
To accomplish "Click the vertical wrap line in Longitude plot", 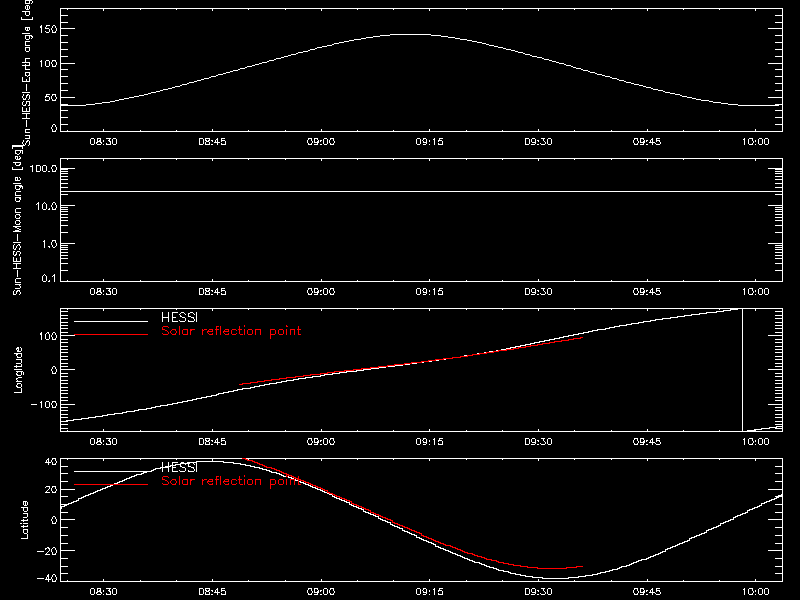I will tap(742, 370).
